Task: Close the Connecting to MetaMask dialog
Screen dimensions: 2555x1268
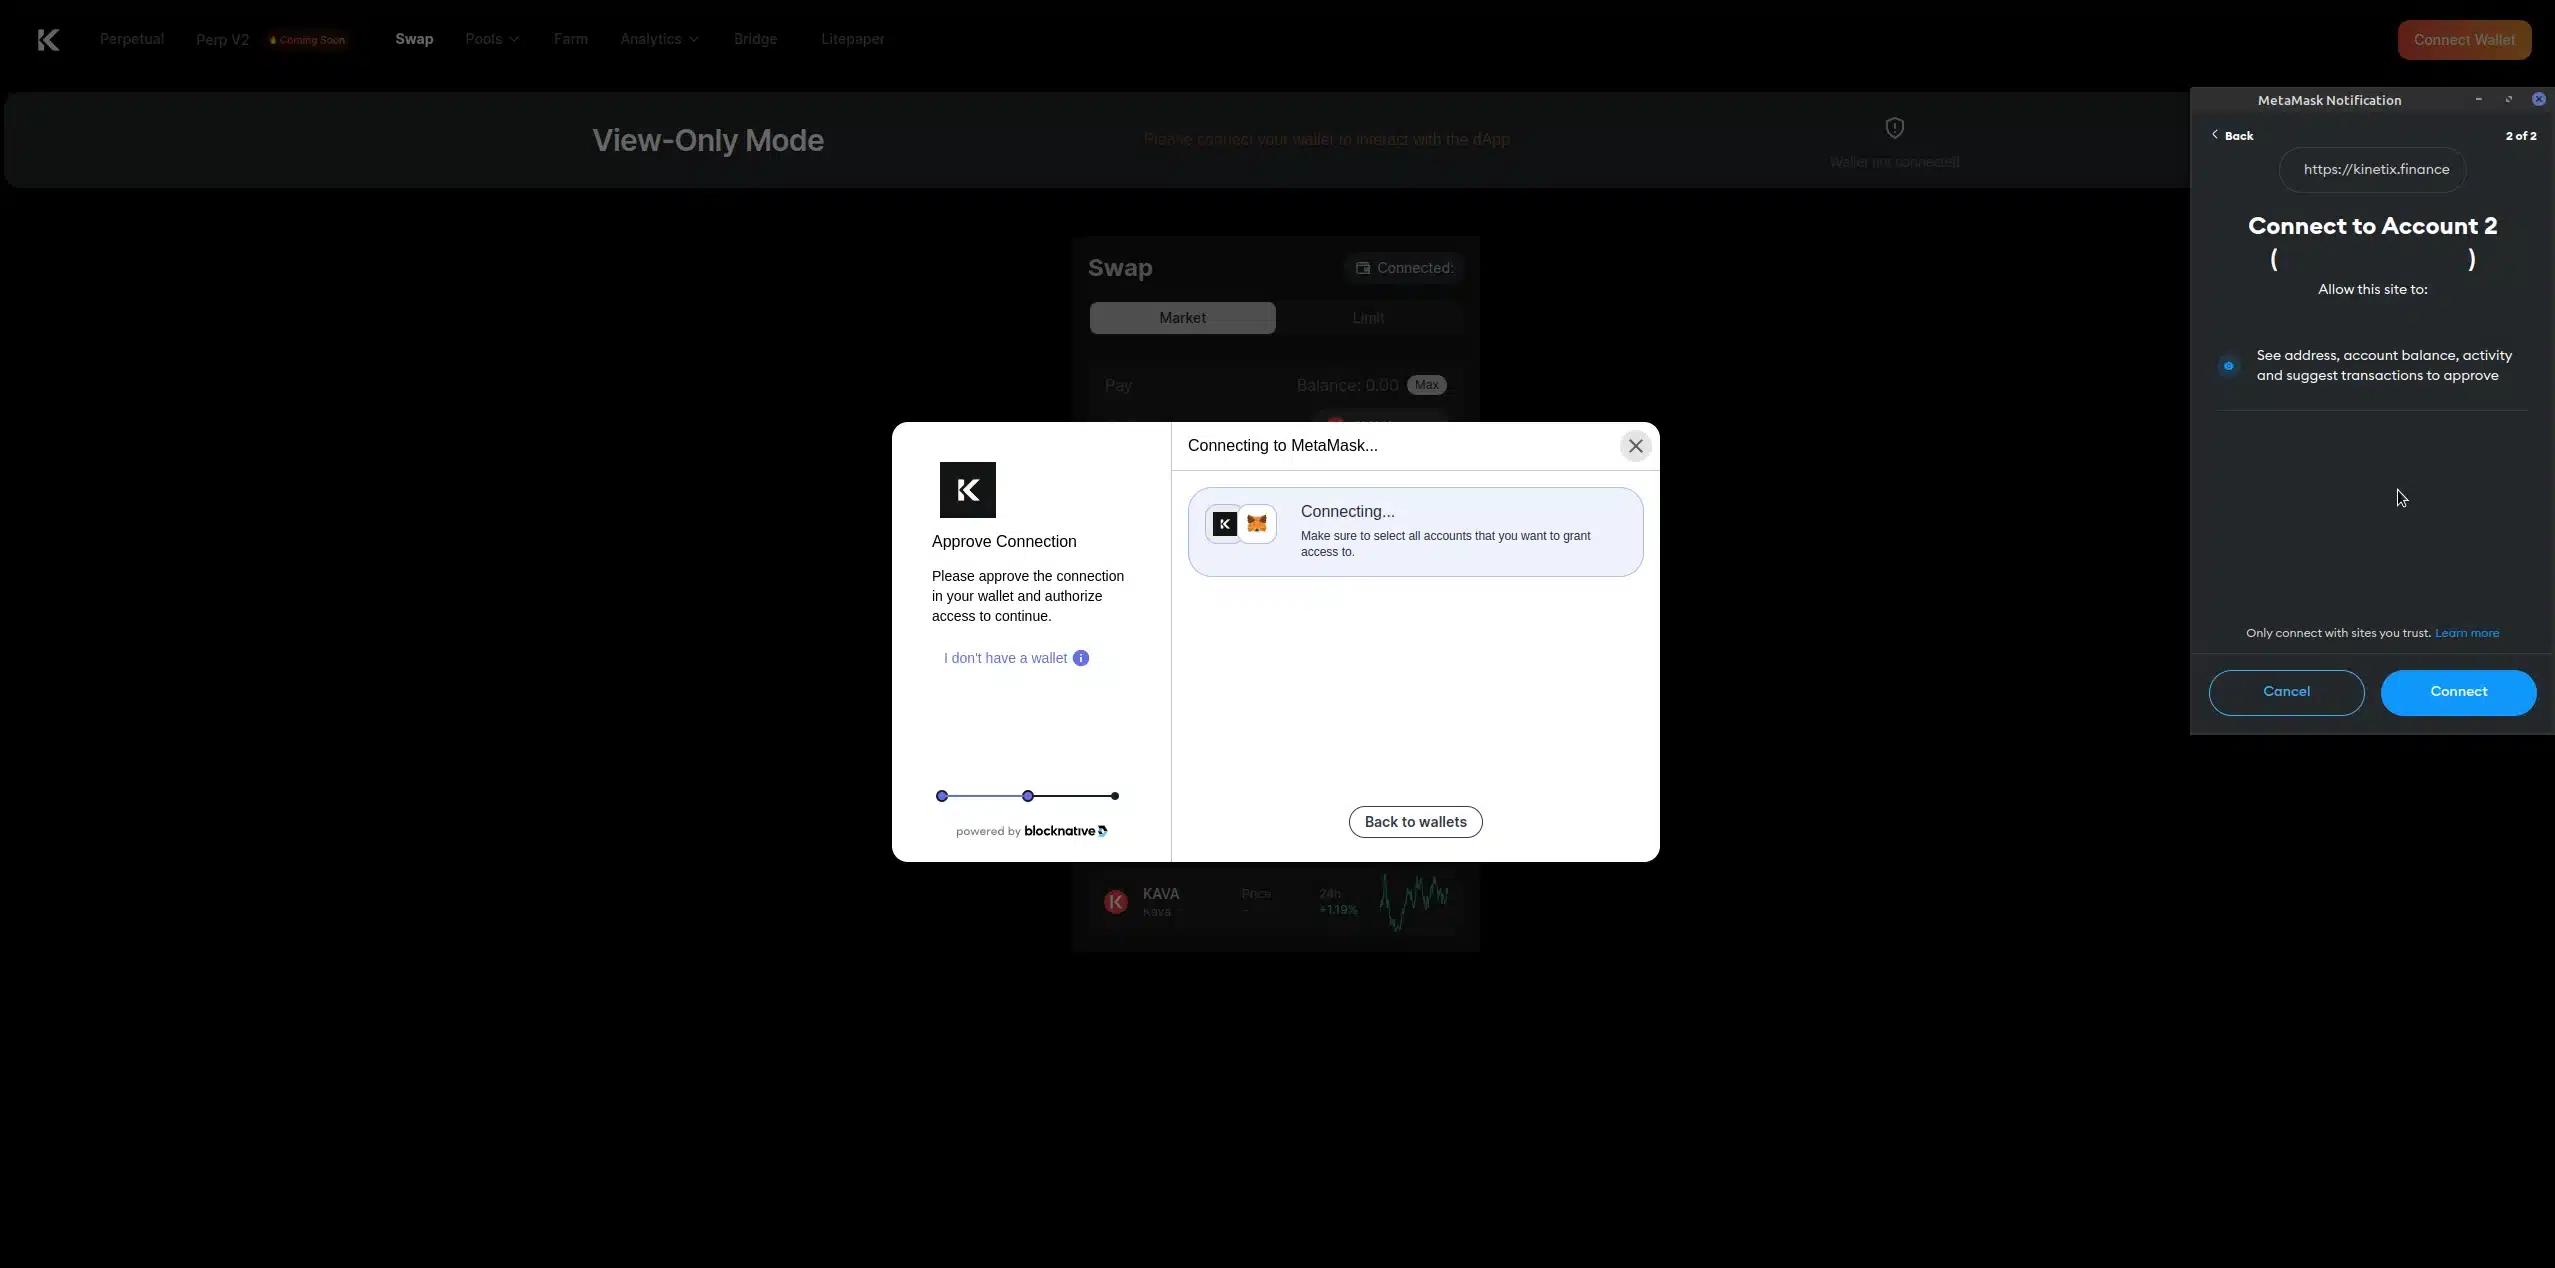Action: pyautogui.click(x=1635, y=446)
